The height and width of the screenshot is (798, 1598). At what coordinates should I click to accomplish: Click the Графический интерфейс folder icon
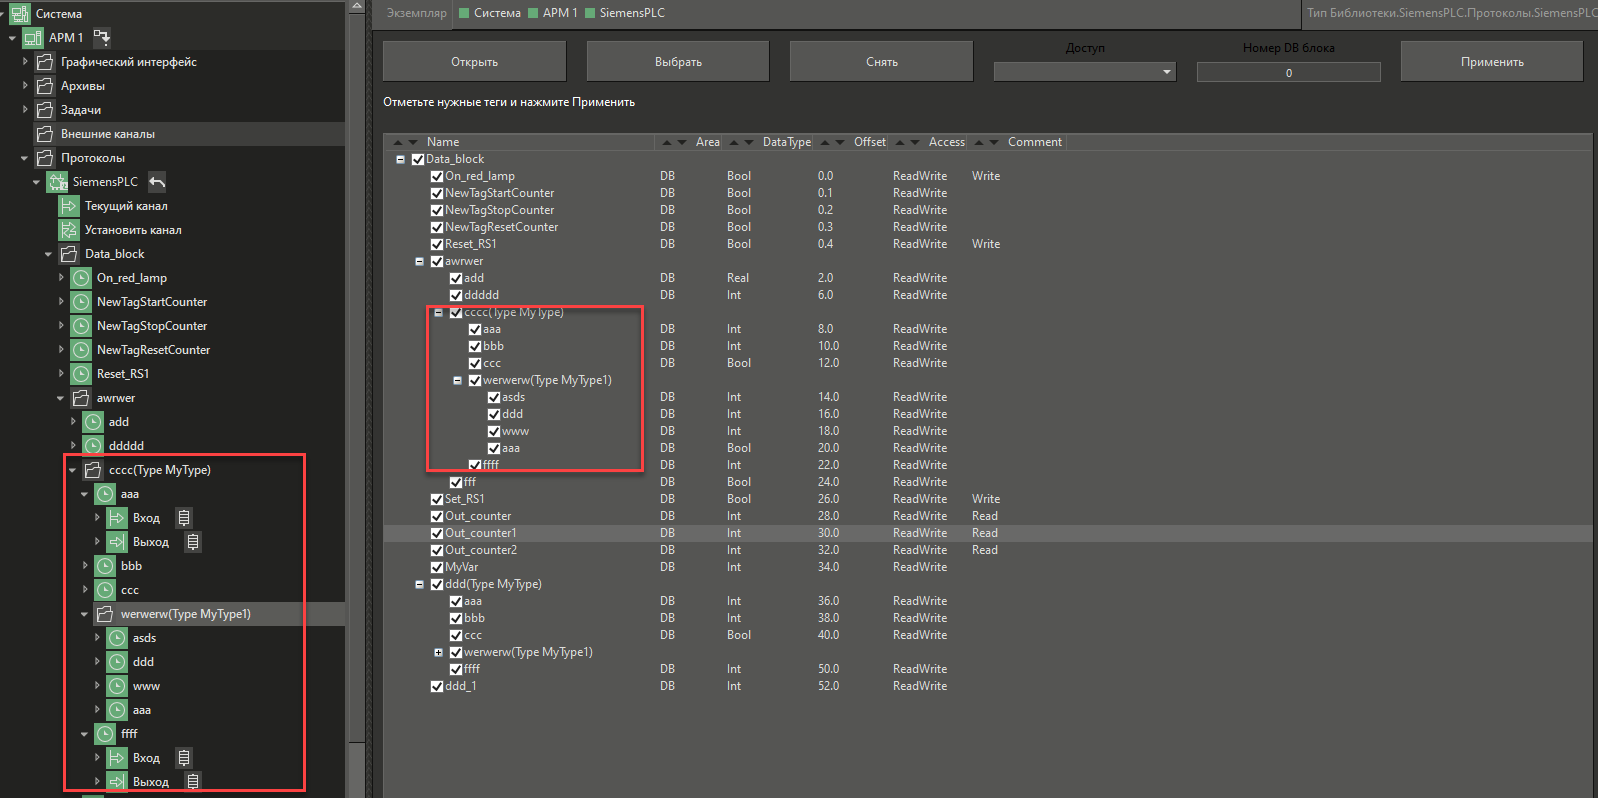45,62
